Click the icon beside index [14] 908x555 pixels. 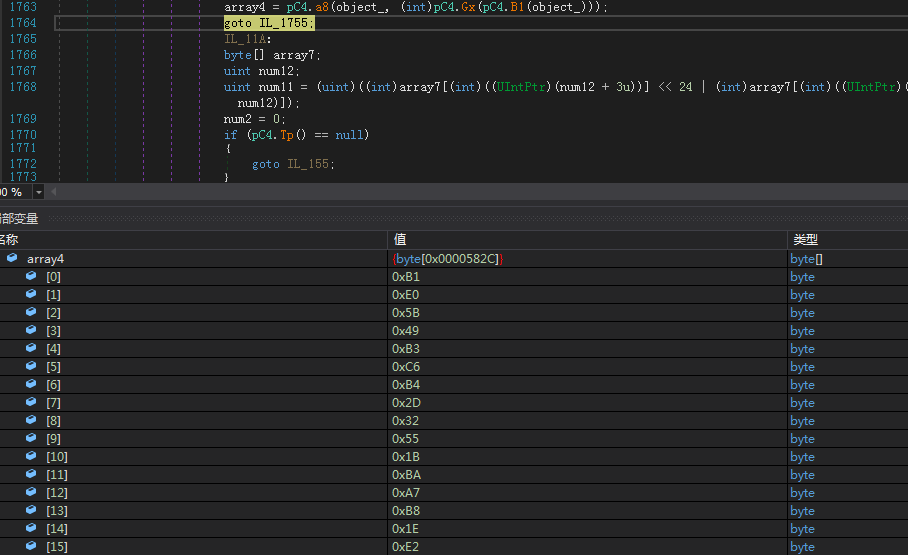click(x=31, y=528)
